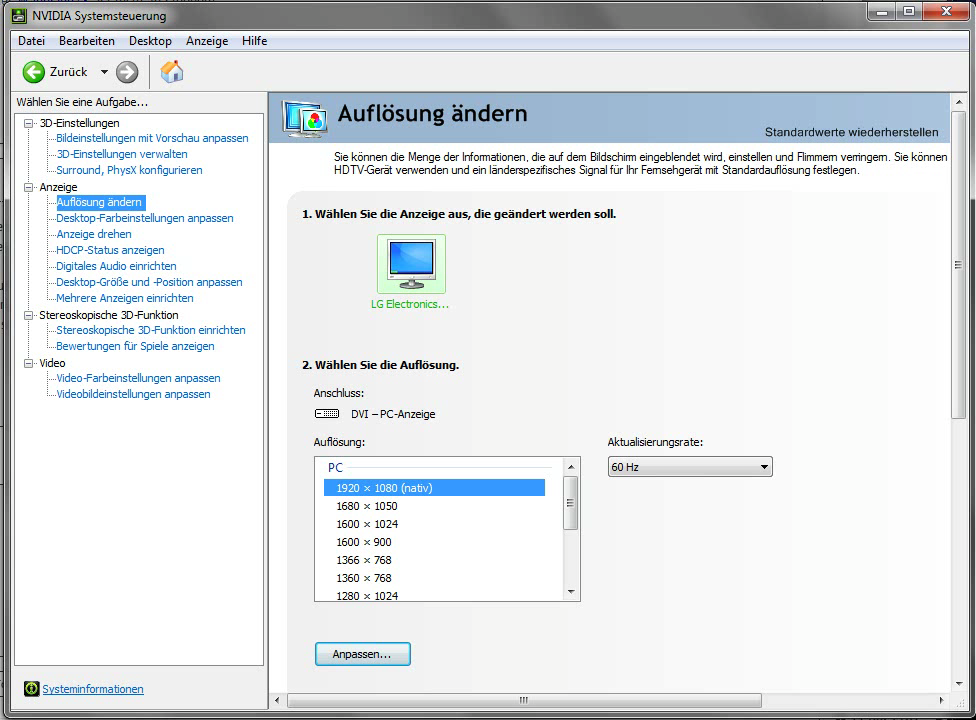
Task: Open Anzeige drehen
Action: tap(93, 234)
